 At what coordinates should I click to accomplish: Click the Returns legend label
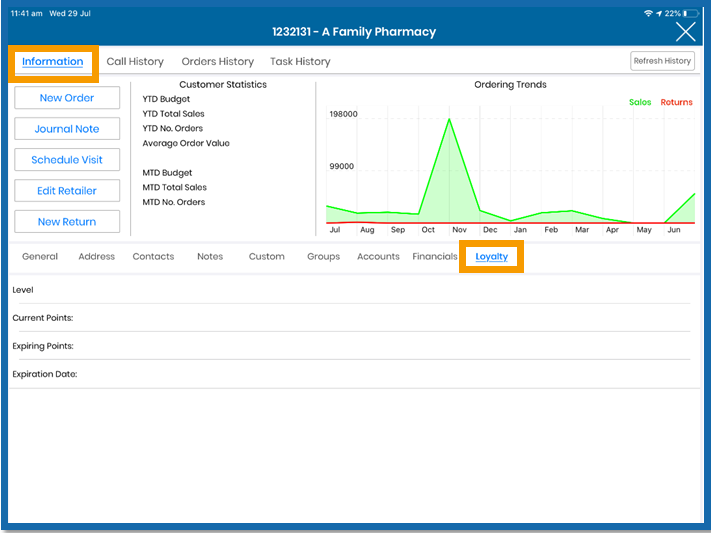click(676, 102)
